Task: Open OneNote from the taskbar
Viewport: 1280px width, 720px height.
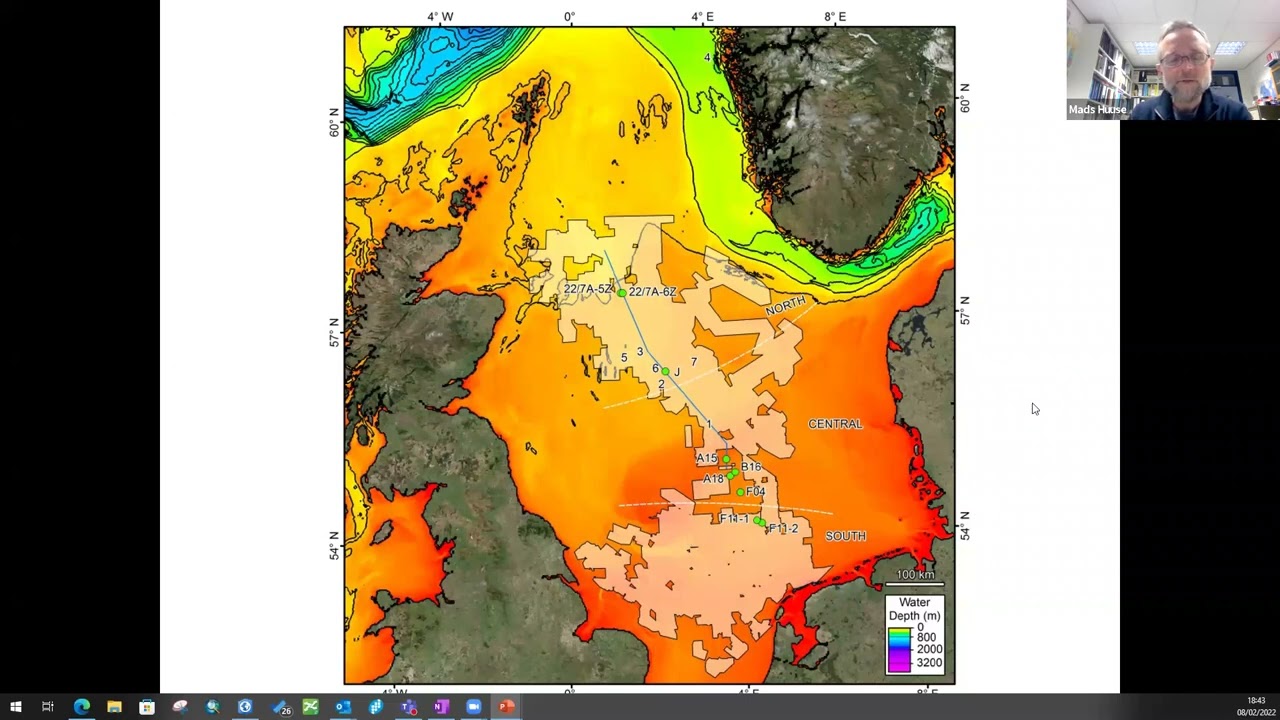Action: [x=440, y=707]
